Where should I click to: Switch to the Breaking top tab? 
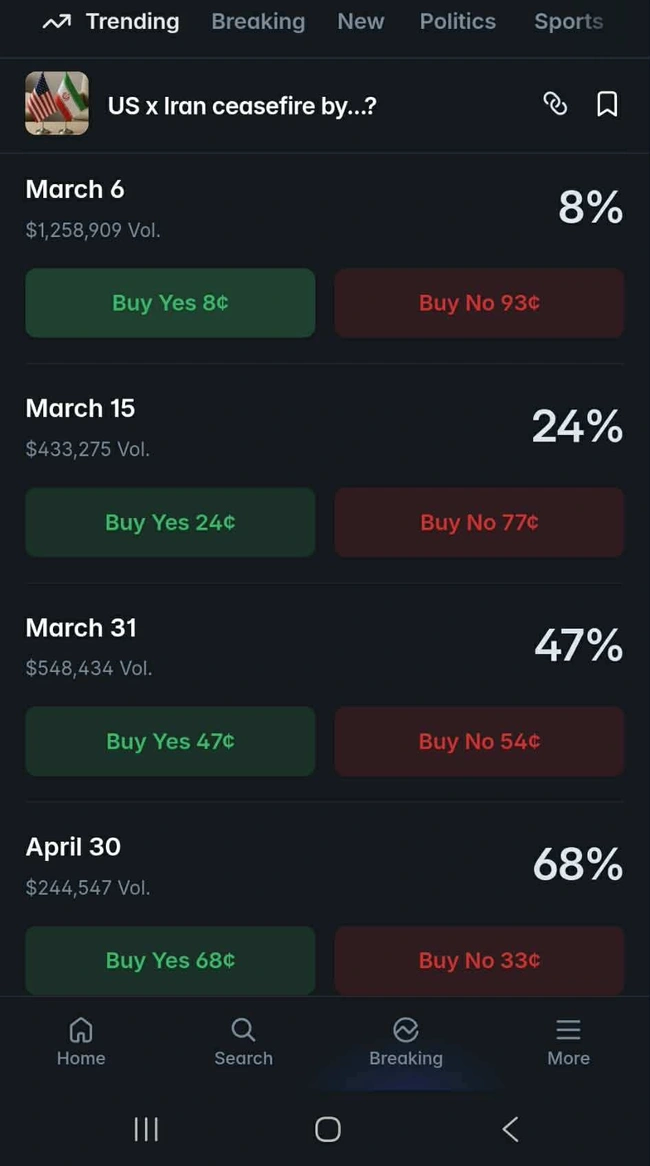pos(258,22)
